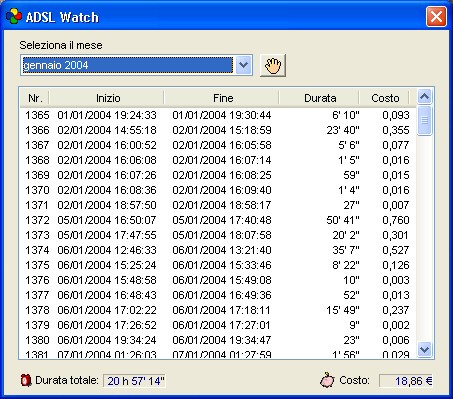This screenshot has height=399, width=453.
Task: Click cost value 0,301
Action: [396, 235]
